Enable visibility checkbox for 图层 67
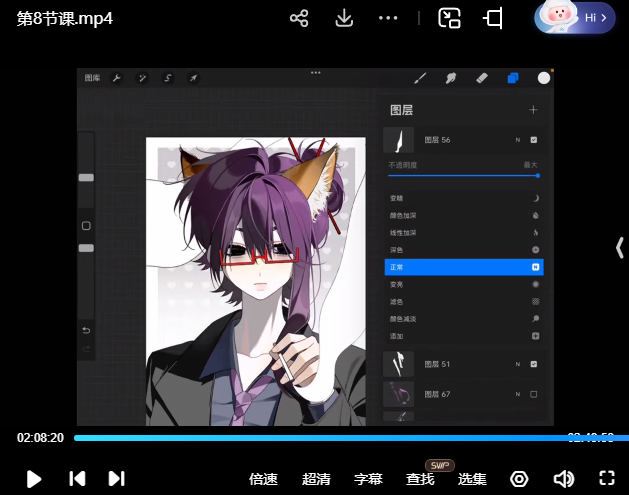The height and width of the screenshot is (495, 629). pos(534,394)
